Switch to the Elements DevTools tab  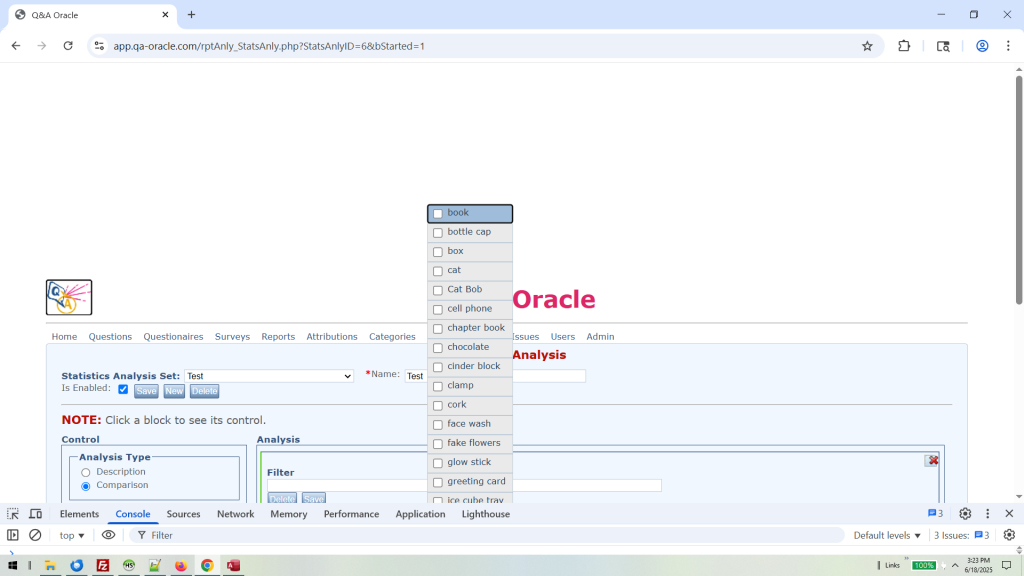tap(79, 514)
